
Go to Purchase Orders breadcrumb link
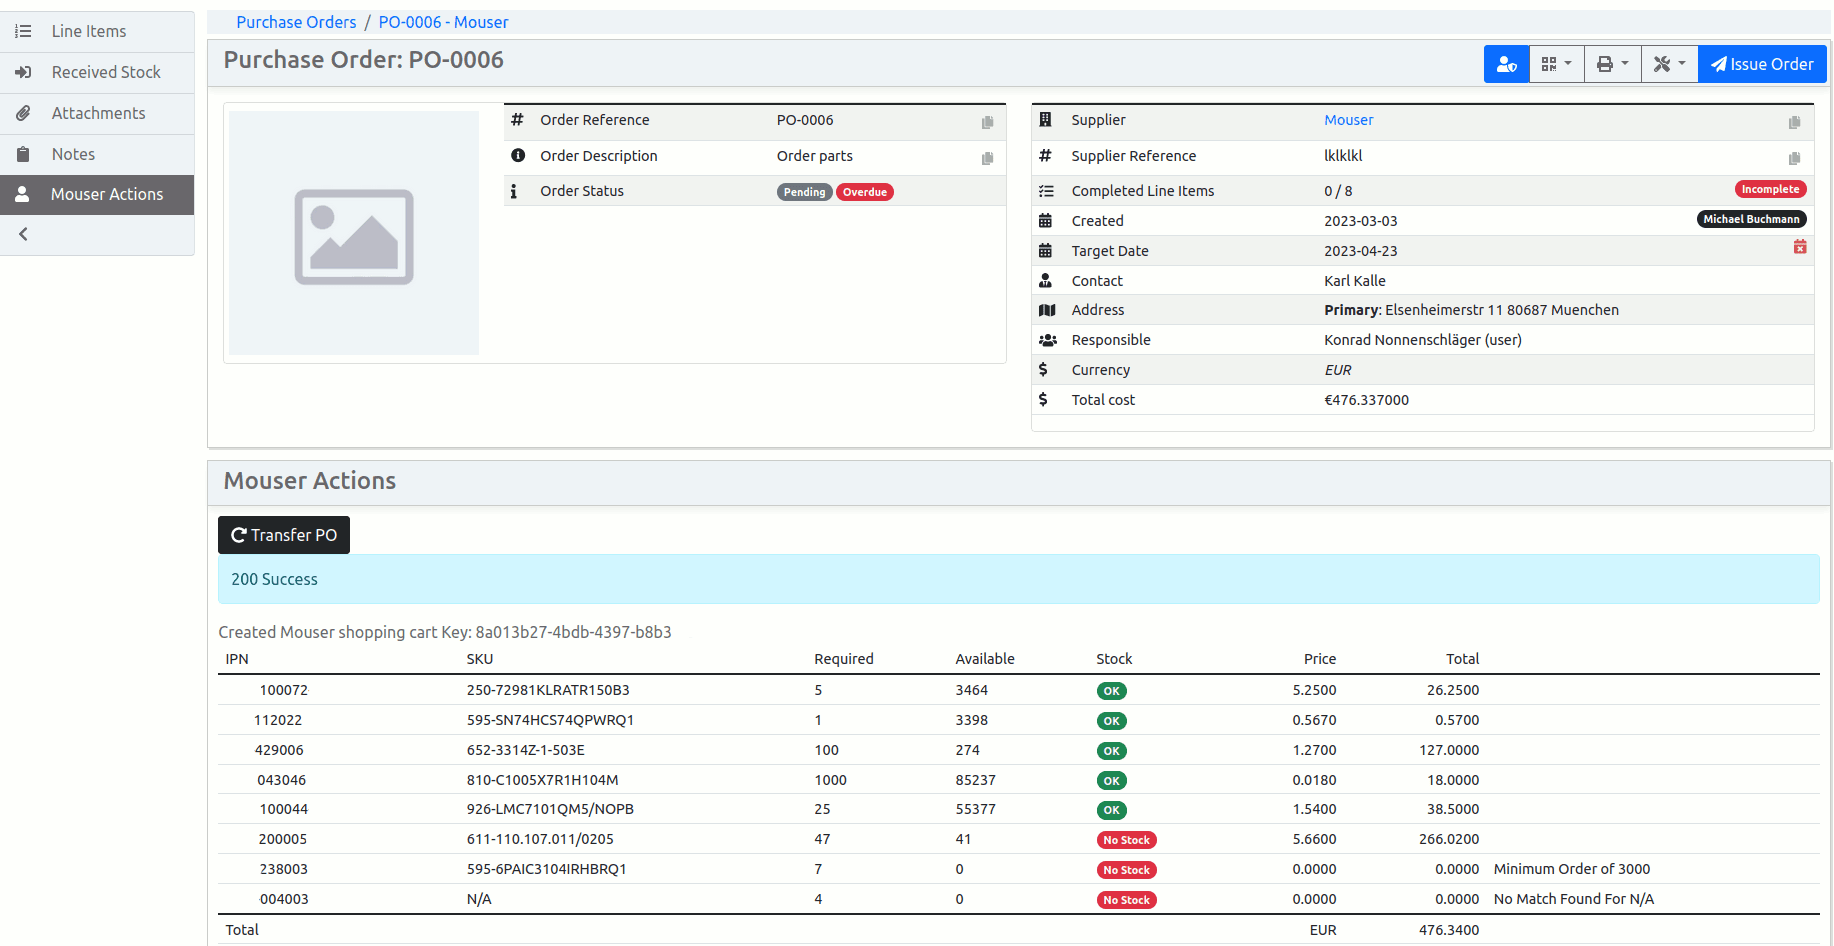click(x=296, y=22)
